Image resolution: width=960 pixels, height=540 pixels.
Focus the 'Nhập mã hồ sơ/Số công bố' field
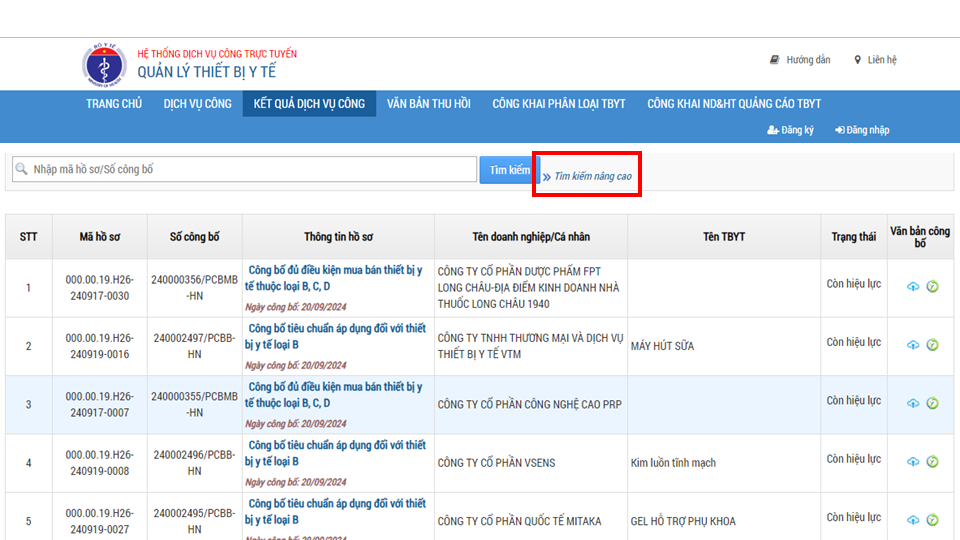[x=245, y=170]
